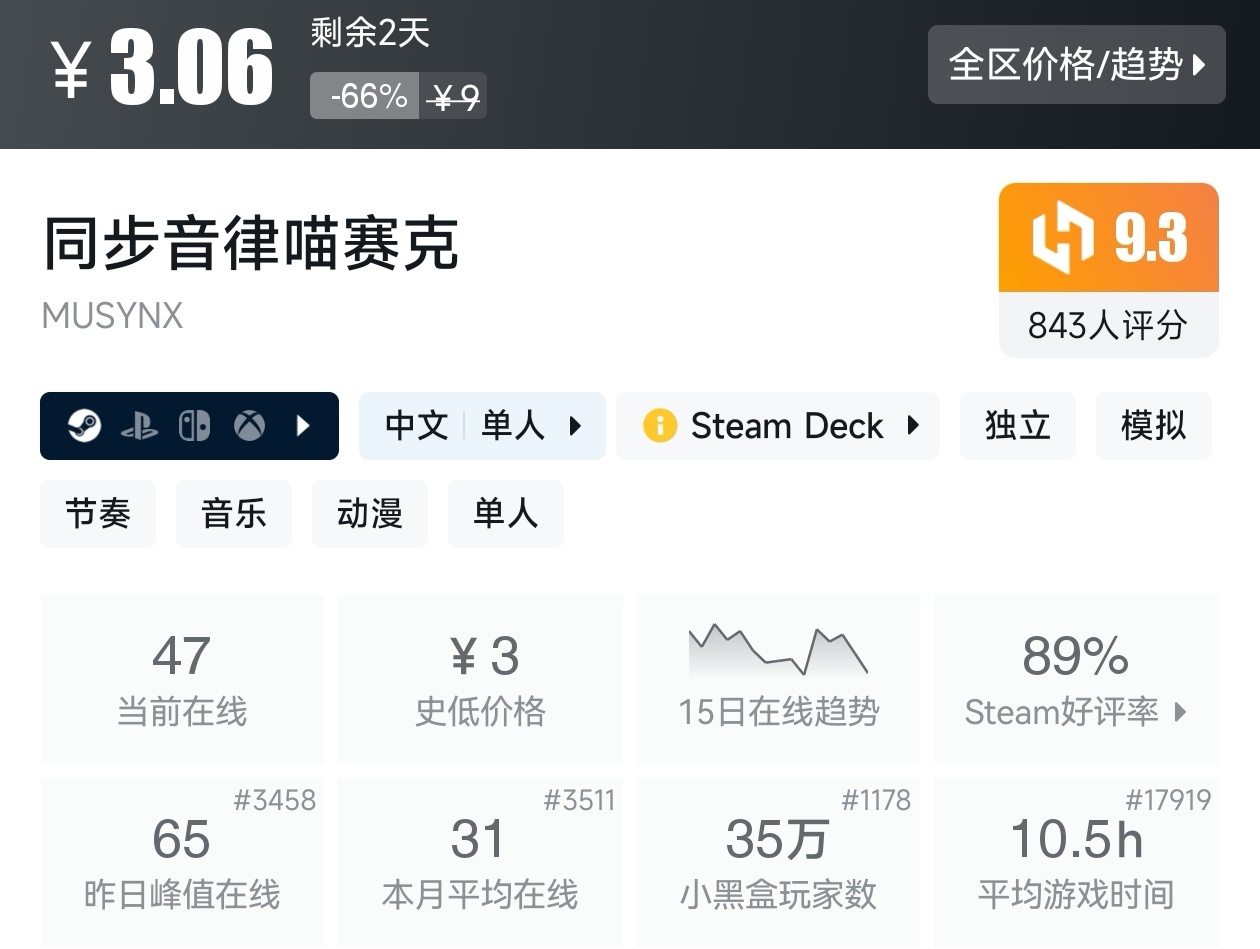The image size is (1260, 949).
Task: Click the PlayStation platform icon
Action: [139, 426]
